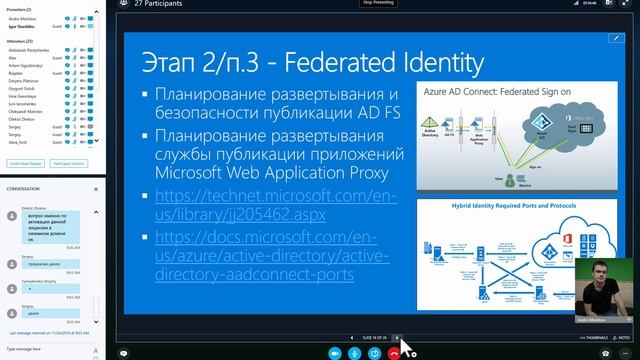Viewport: 640px width, 360px height.
Task: Open the Conversation panel menu icon
Action: point(96,189)
